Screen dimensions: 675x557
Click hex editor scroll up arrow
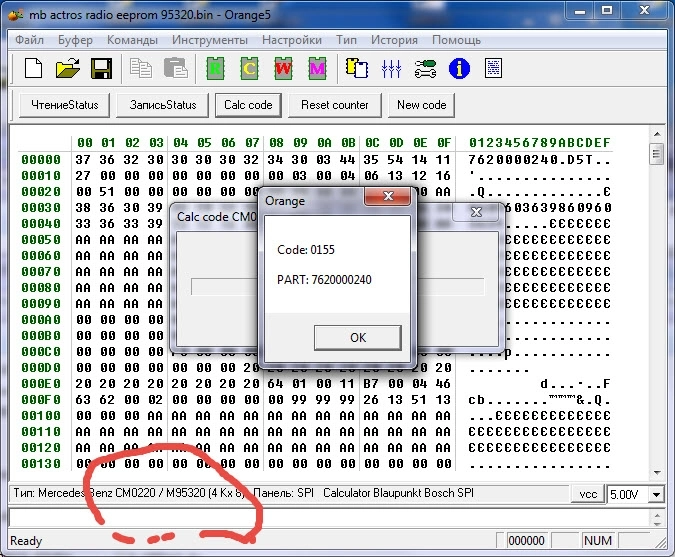pyautogui.click(x=657, y=134)
